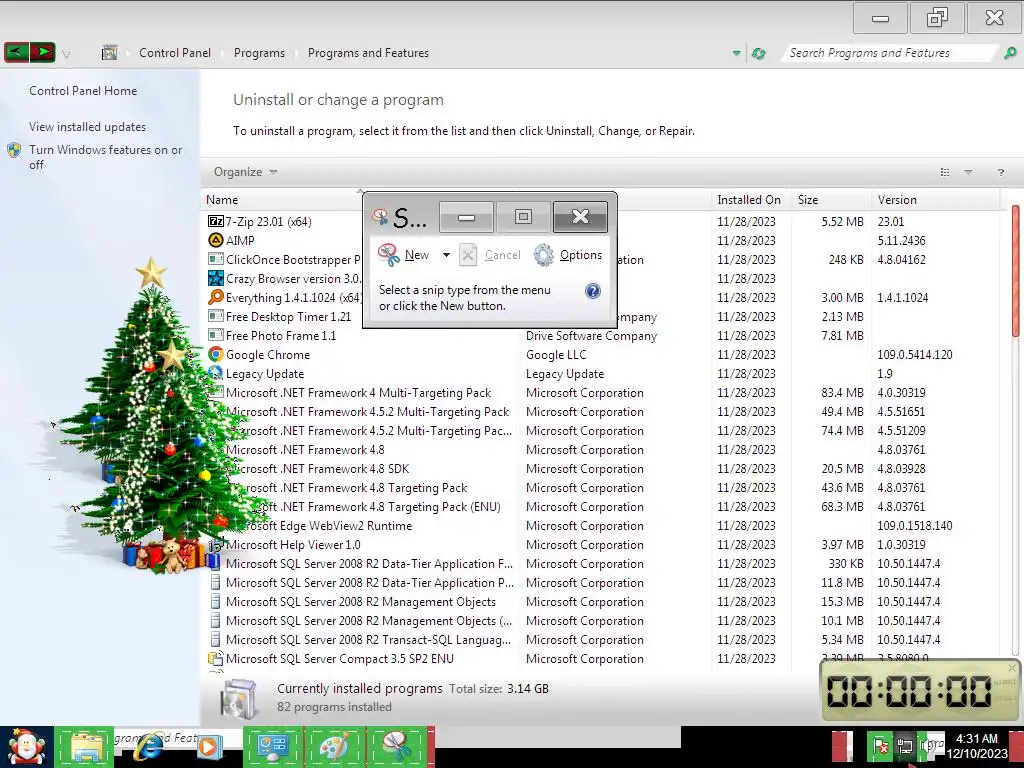Open Control Panel Home link
This screenshot has height=768, width=1024.
(x=83, y=91)
